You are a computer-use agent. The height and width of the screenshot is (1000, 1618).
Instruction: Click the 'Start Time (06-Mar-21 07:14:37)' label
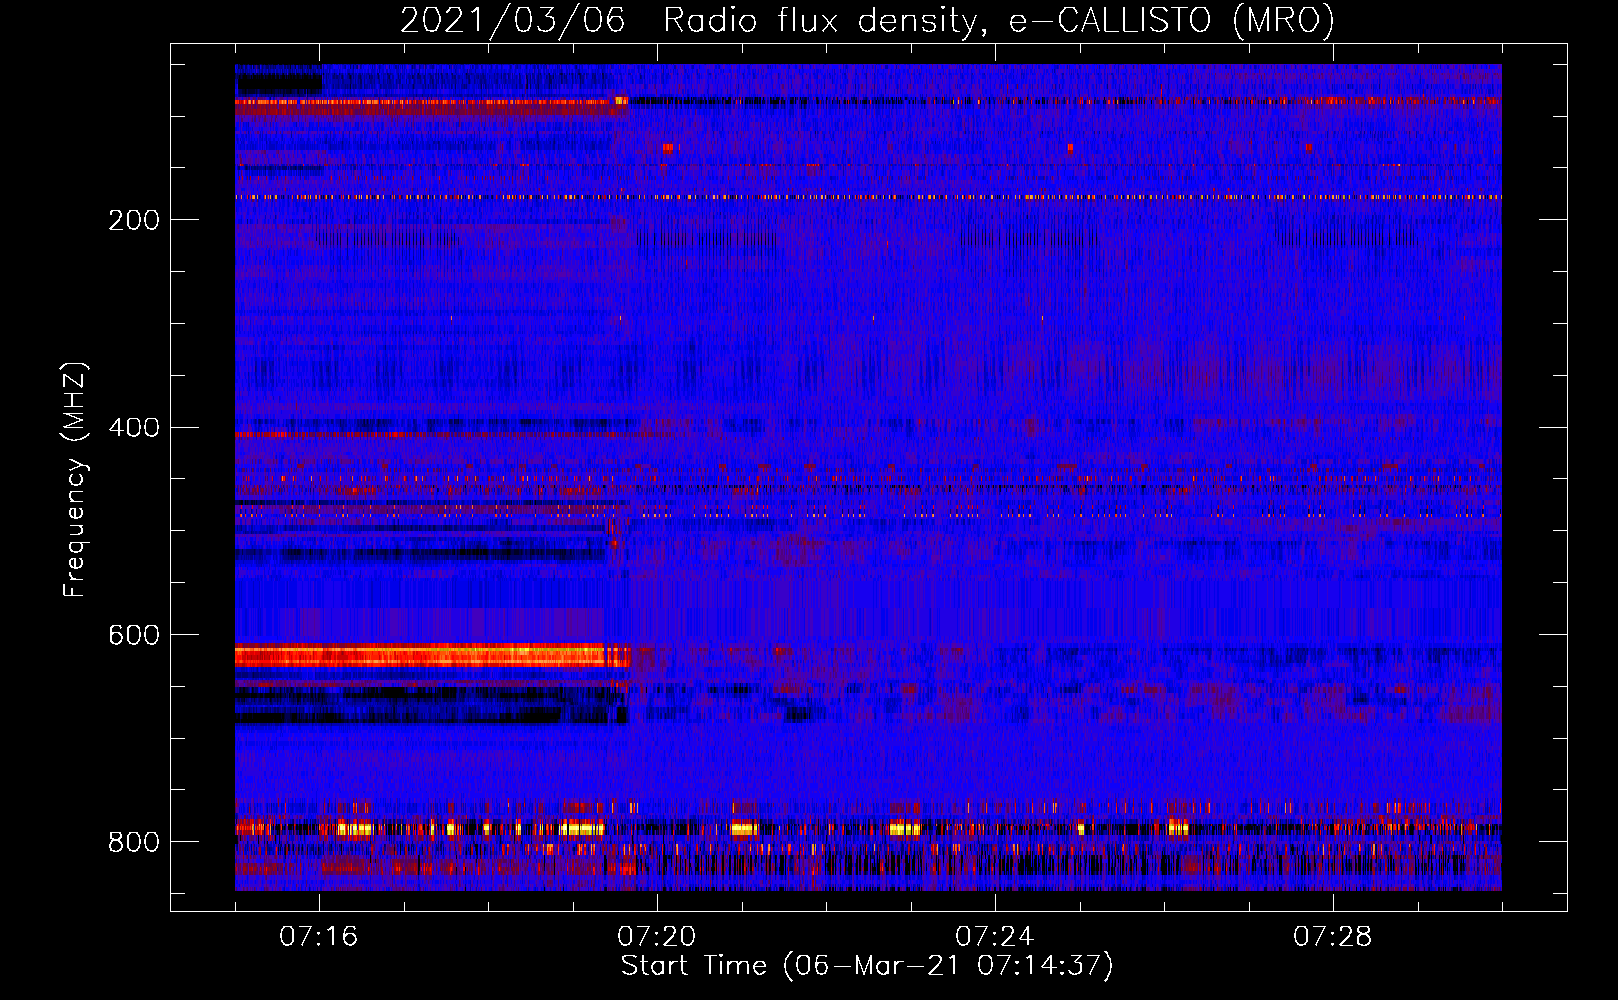867,966
